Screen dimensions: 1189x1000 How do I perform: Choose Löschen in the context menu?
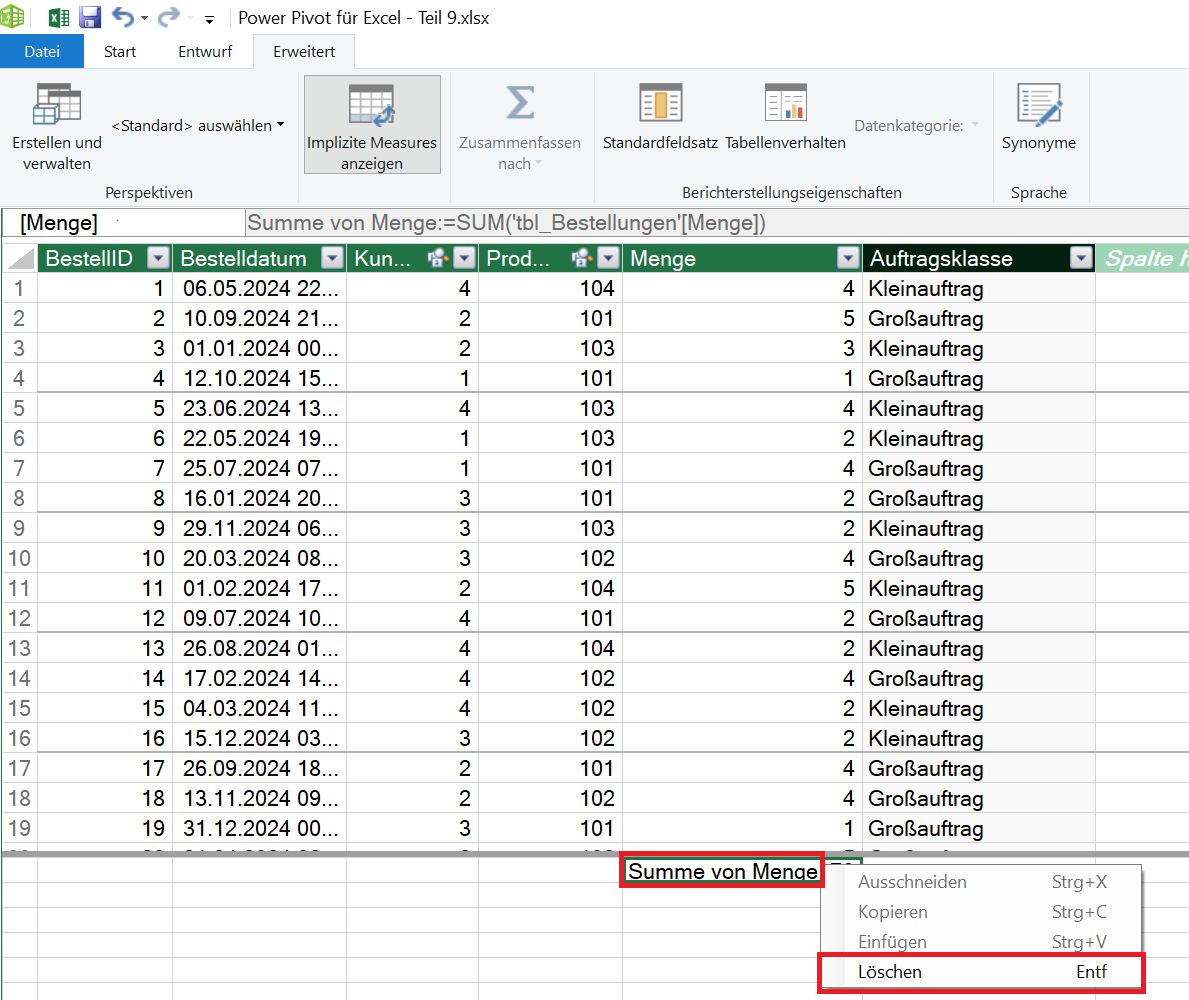click(x=982, y=972)
